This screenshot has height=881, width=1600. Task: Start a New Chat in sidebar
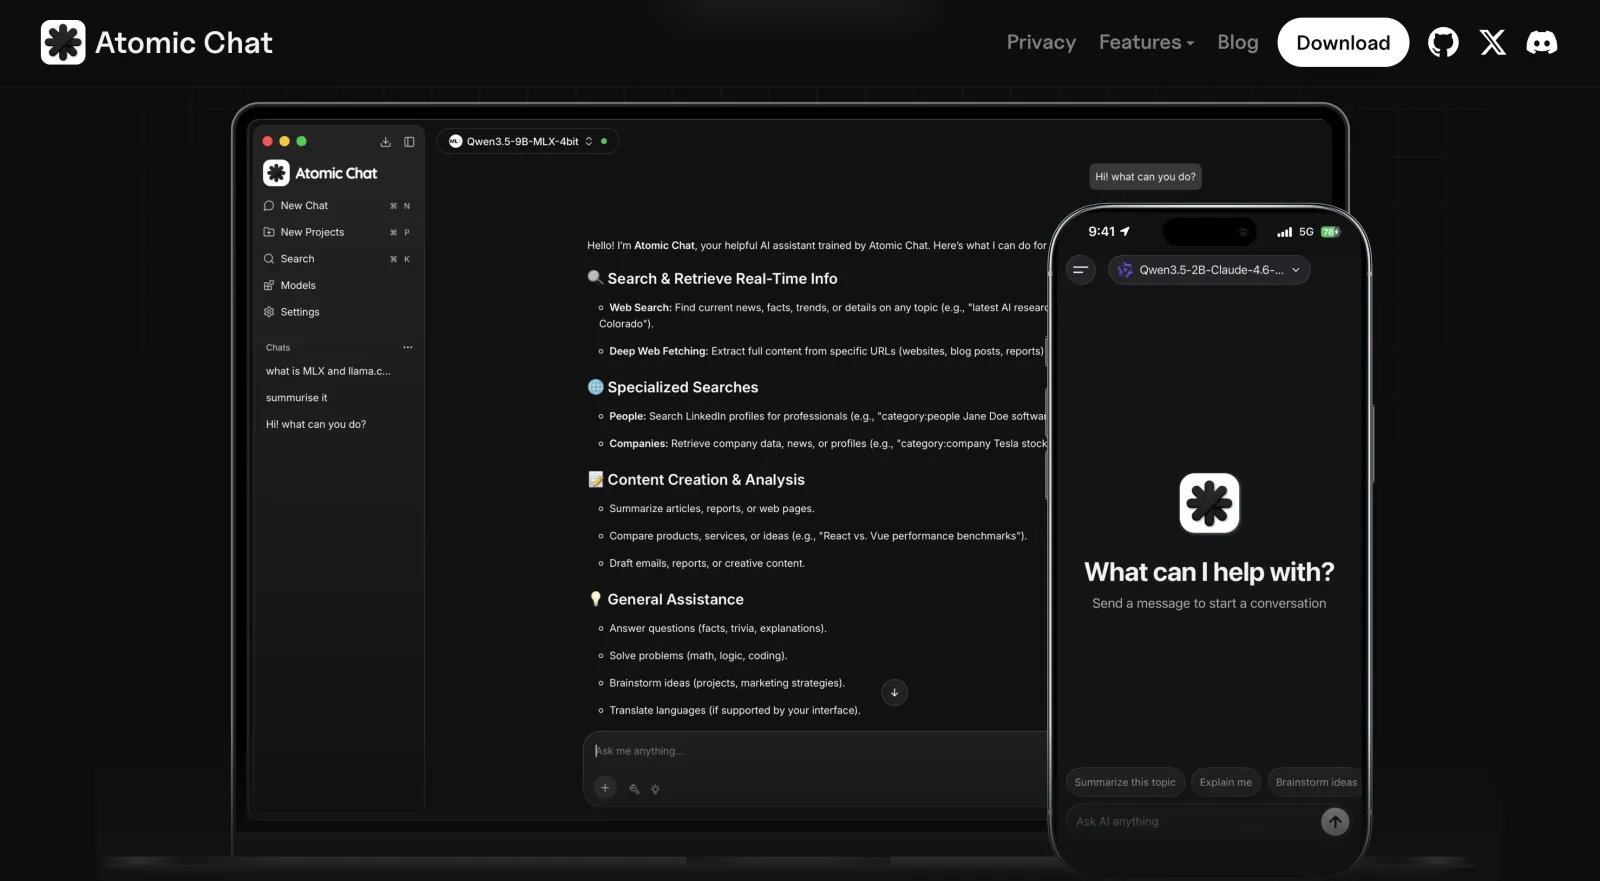click(337, 205)
